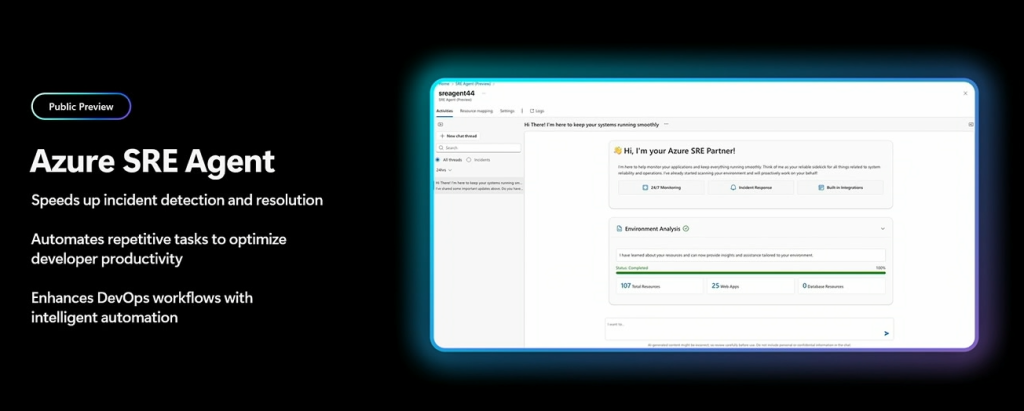Collapse the Environment Analysis card chevron
The image size is (1024, 411).
coord(883,229)
